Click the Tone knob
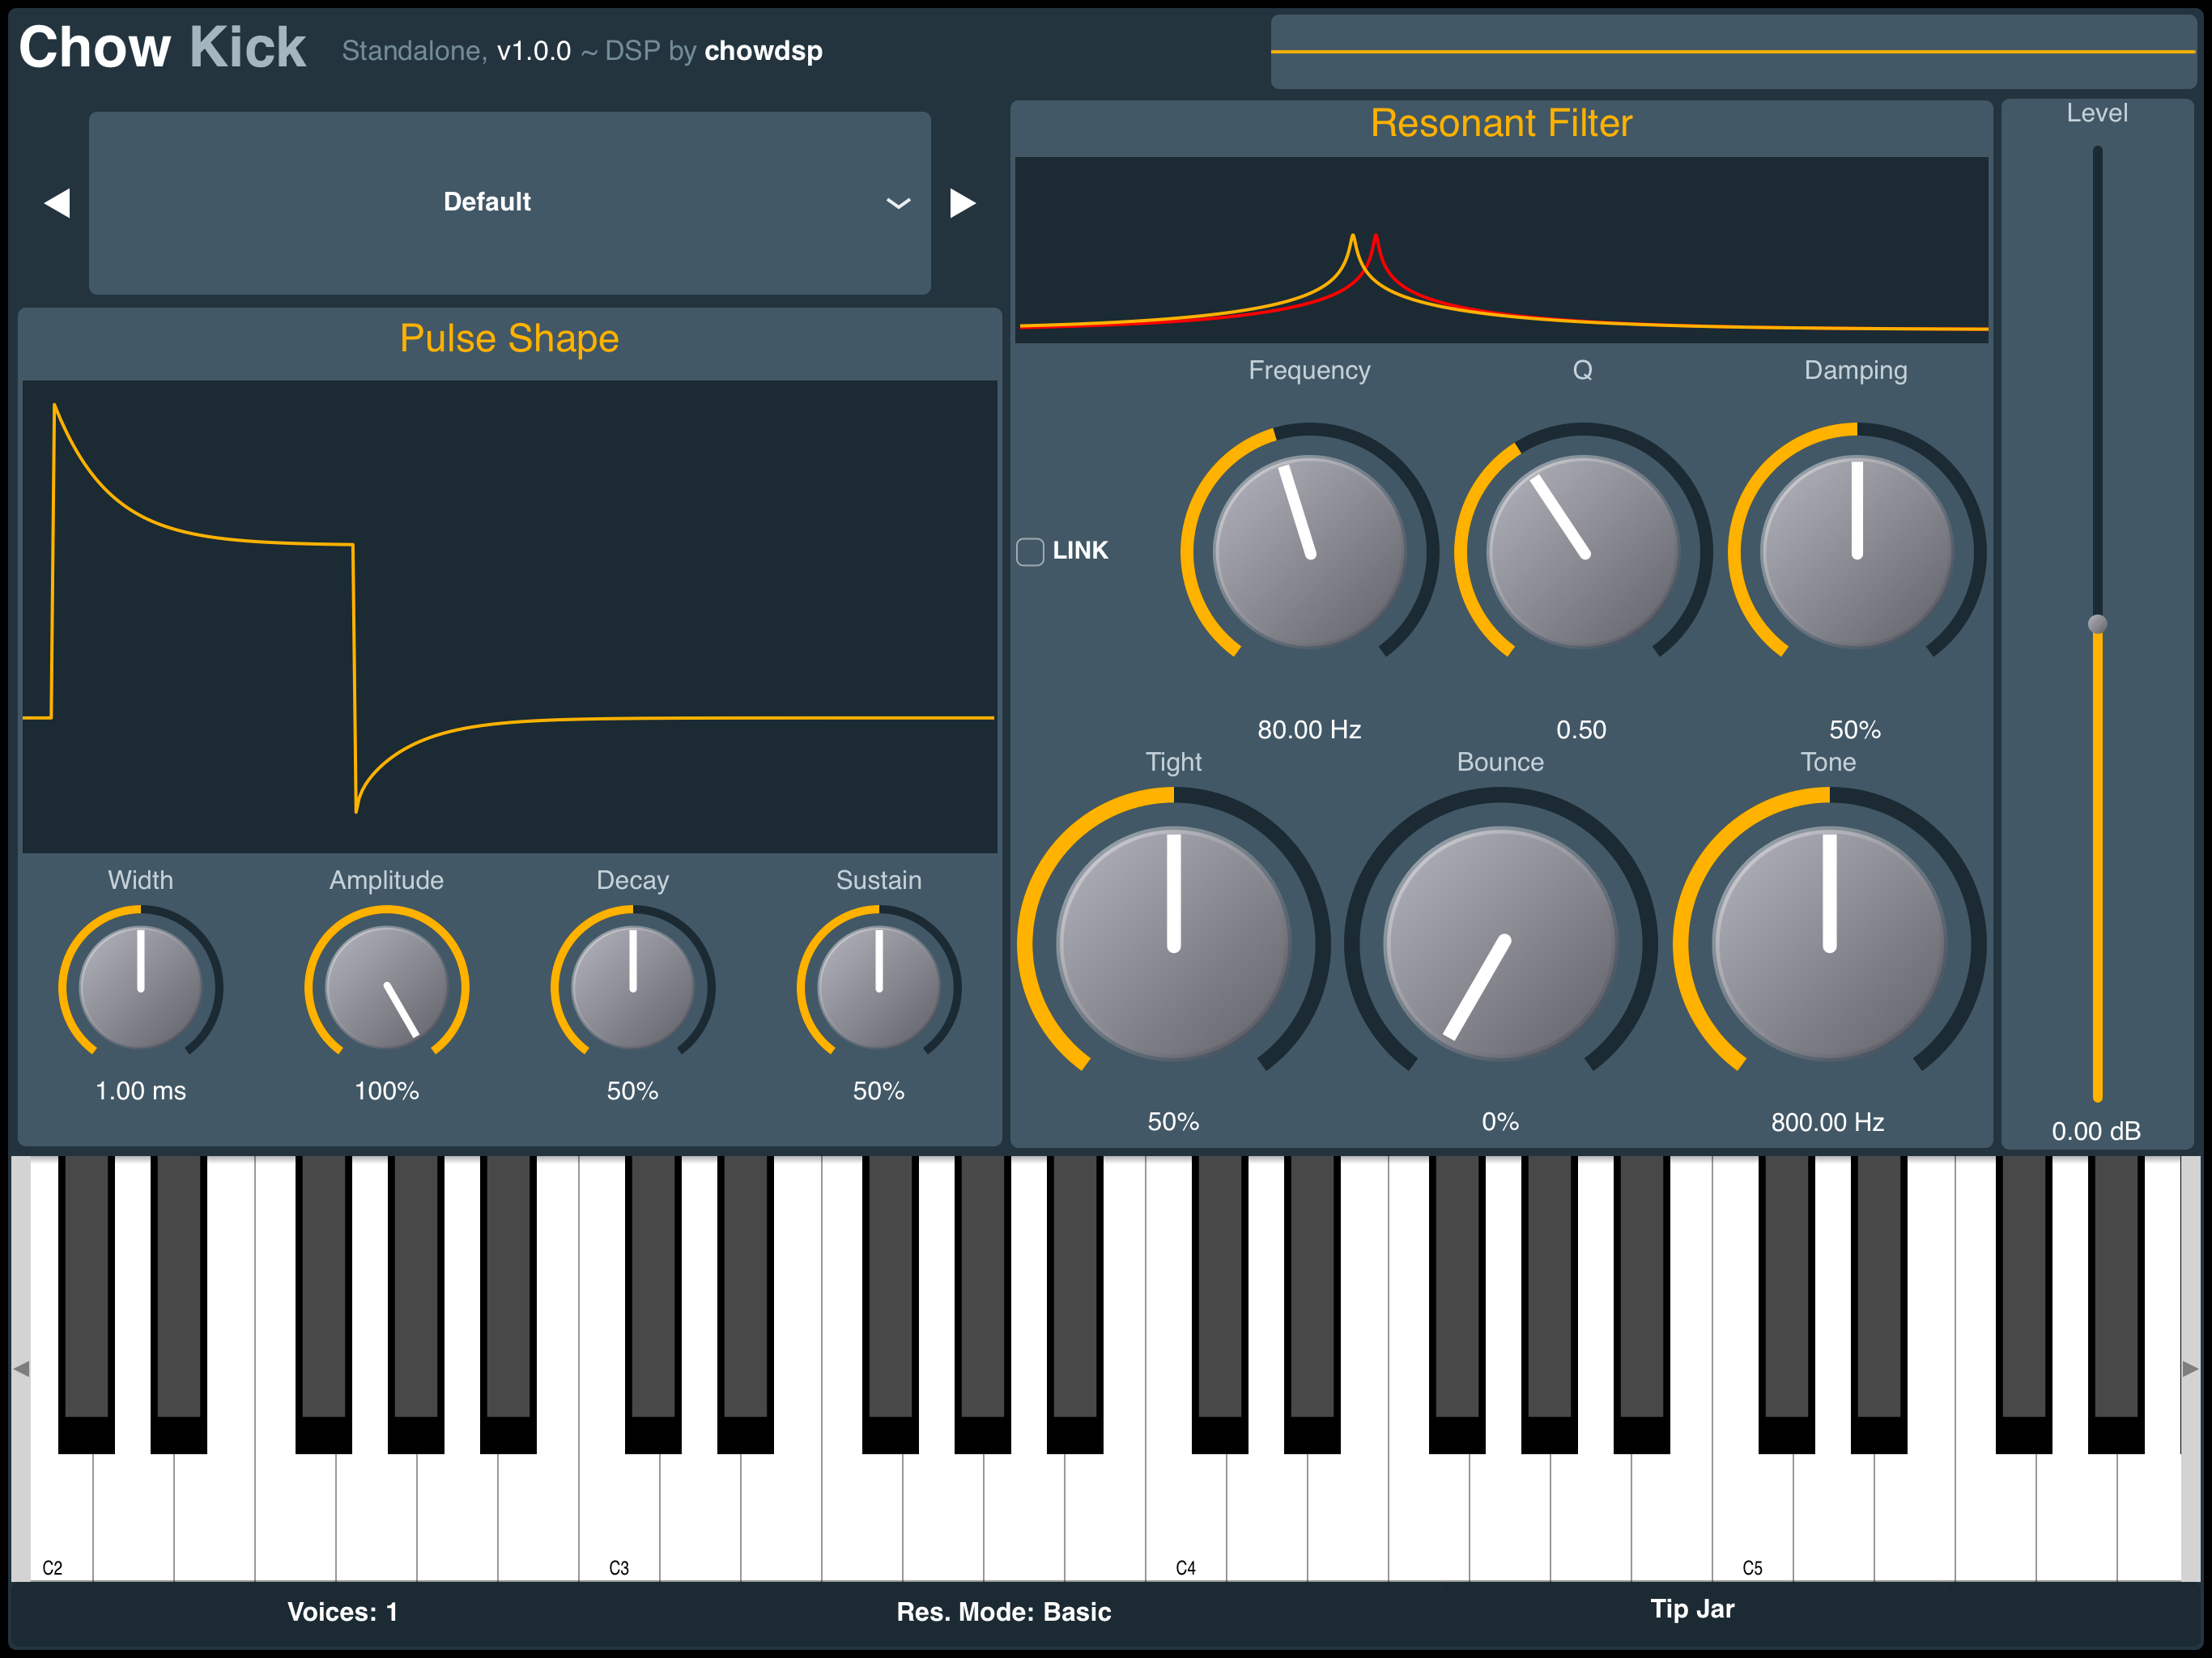Image resolution: width=2212 pixels, height=1658 pixels. pyautogui.click(x=1828, y=943)
